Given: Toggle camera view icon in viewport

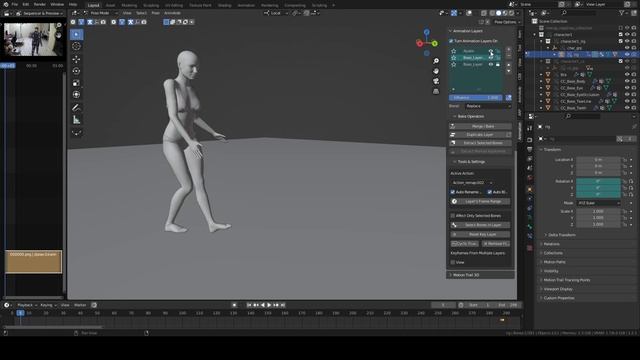Looking at the screenshot, I should click(436, 81).
